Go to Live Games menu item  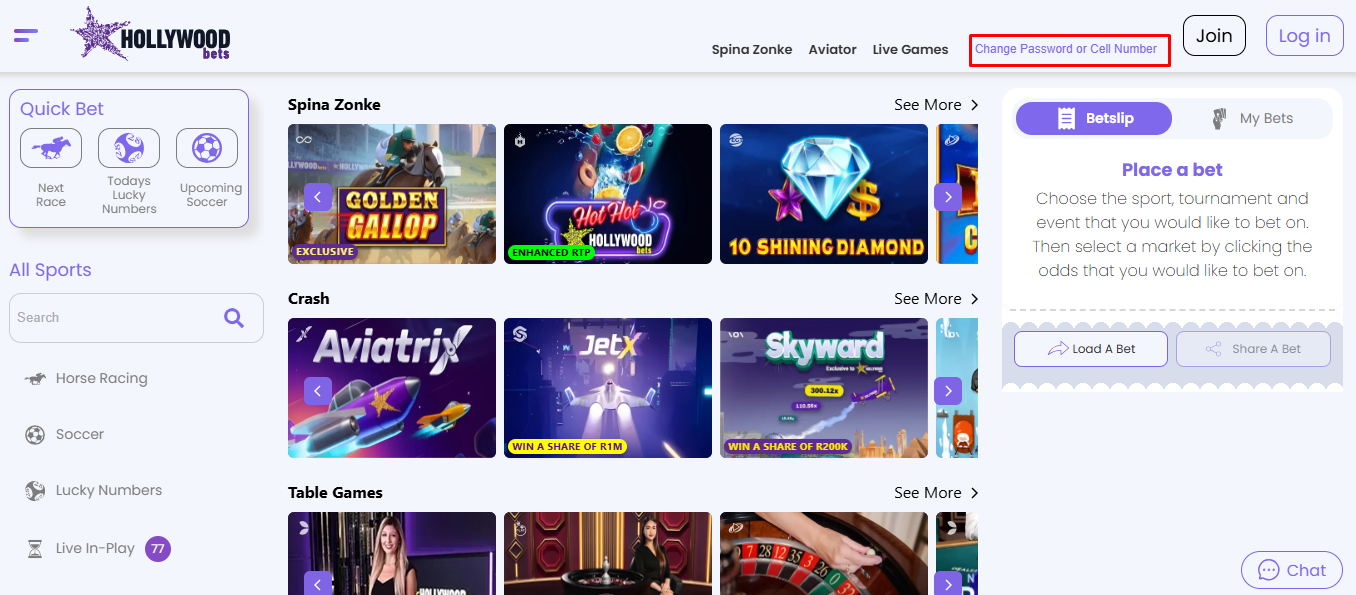pyautogui.click(x=910, y=49)
